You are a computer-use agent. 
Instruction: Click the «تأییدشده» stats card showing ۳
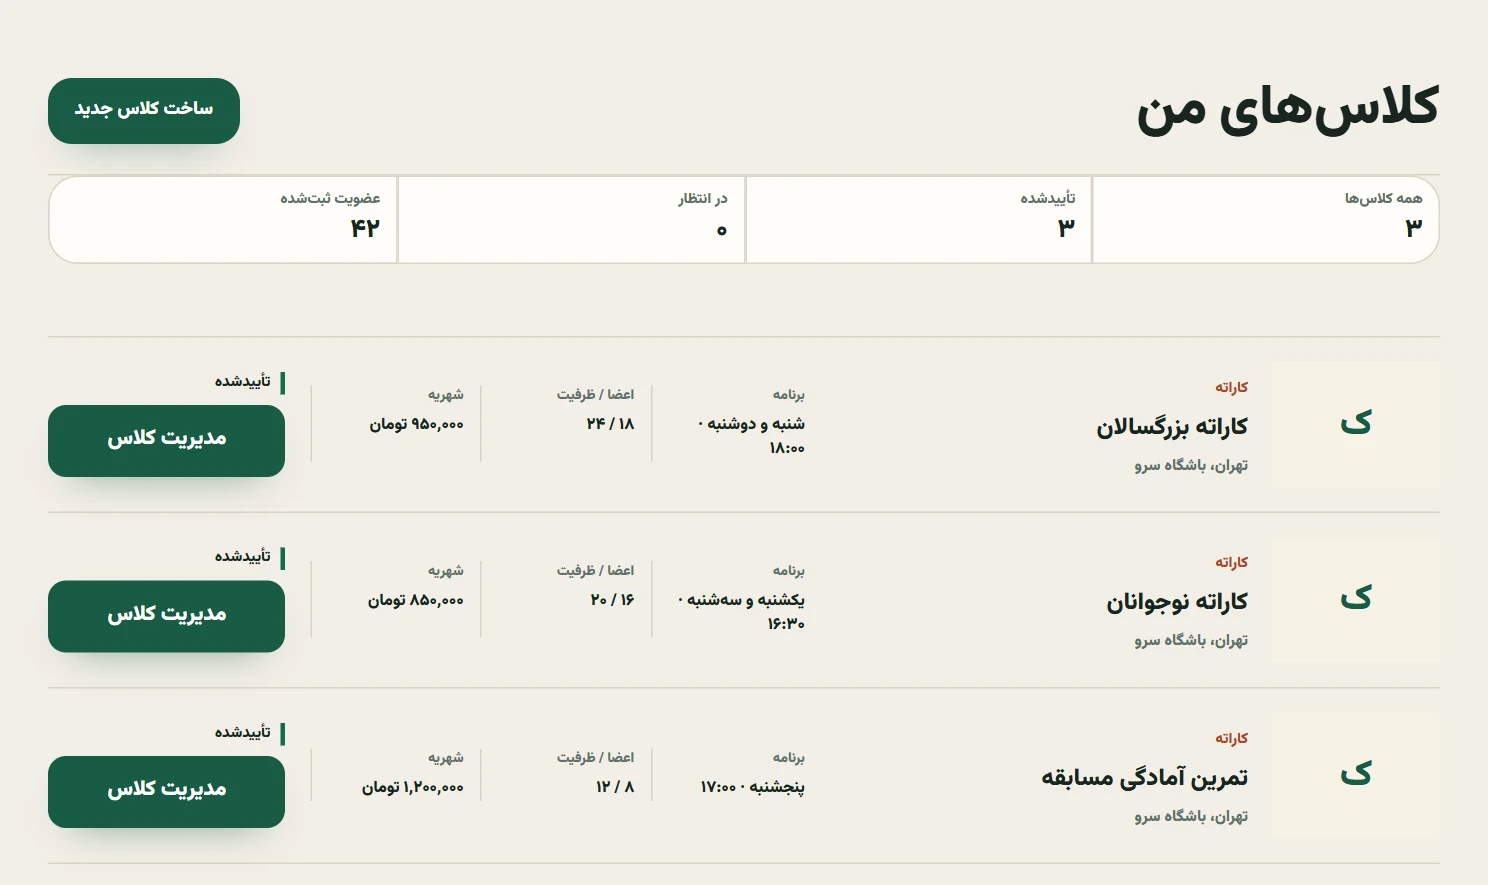point(919,220)
